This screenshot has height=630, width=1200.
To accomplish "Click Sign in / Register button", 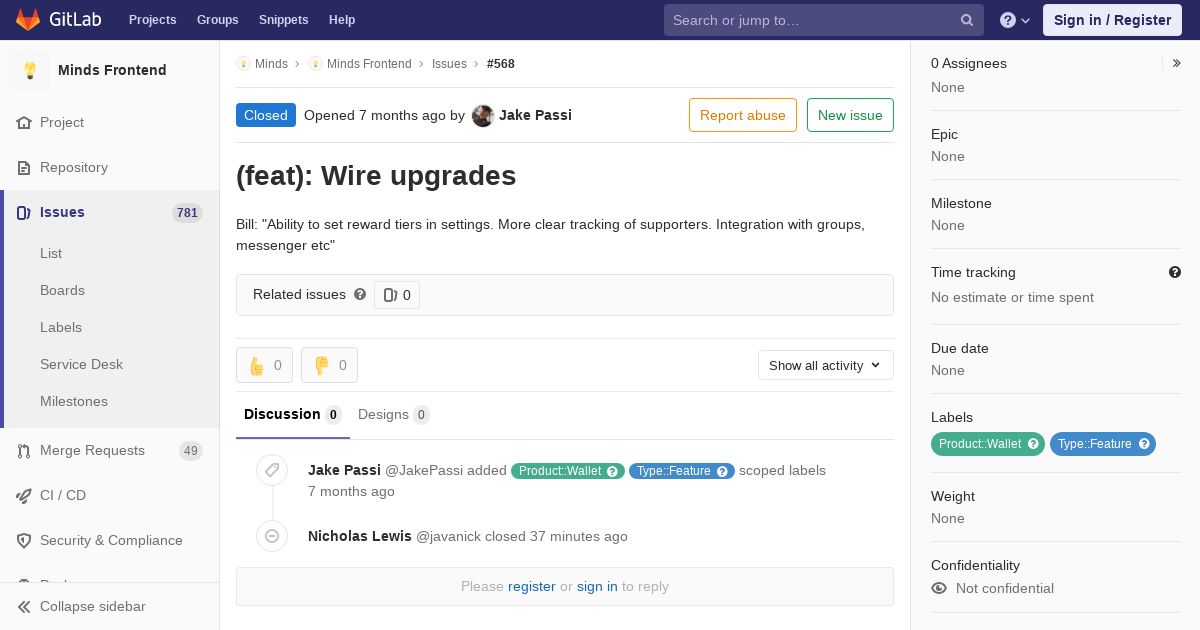I will 1112,20.
